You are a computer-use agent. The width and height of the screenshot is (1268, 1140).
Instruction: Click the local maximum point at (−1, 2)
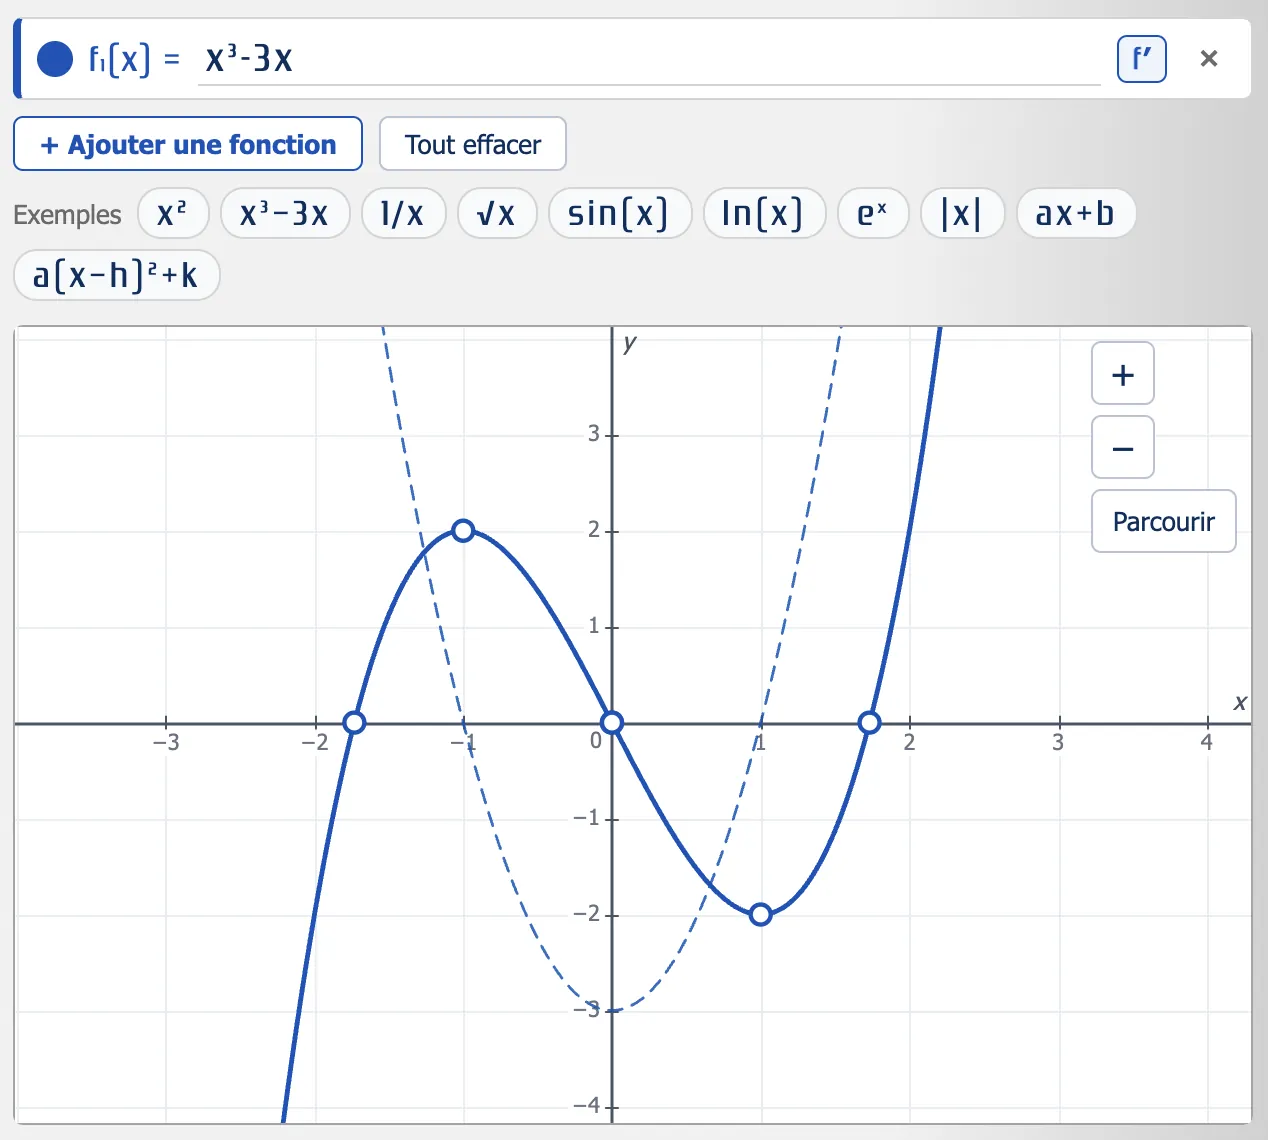463,531
